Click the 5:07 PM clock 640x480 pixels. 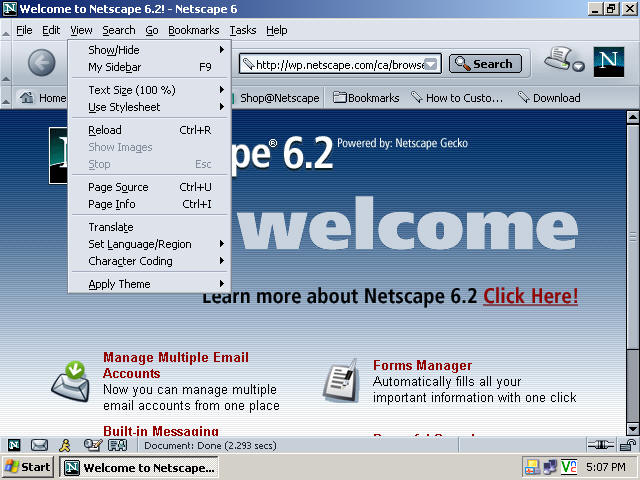pos(606,467)
